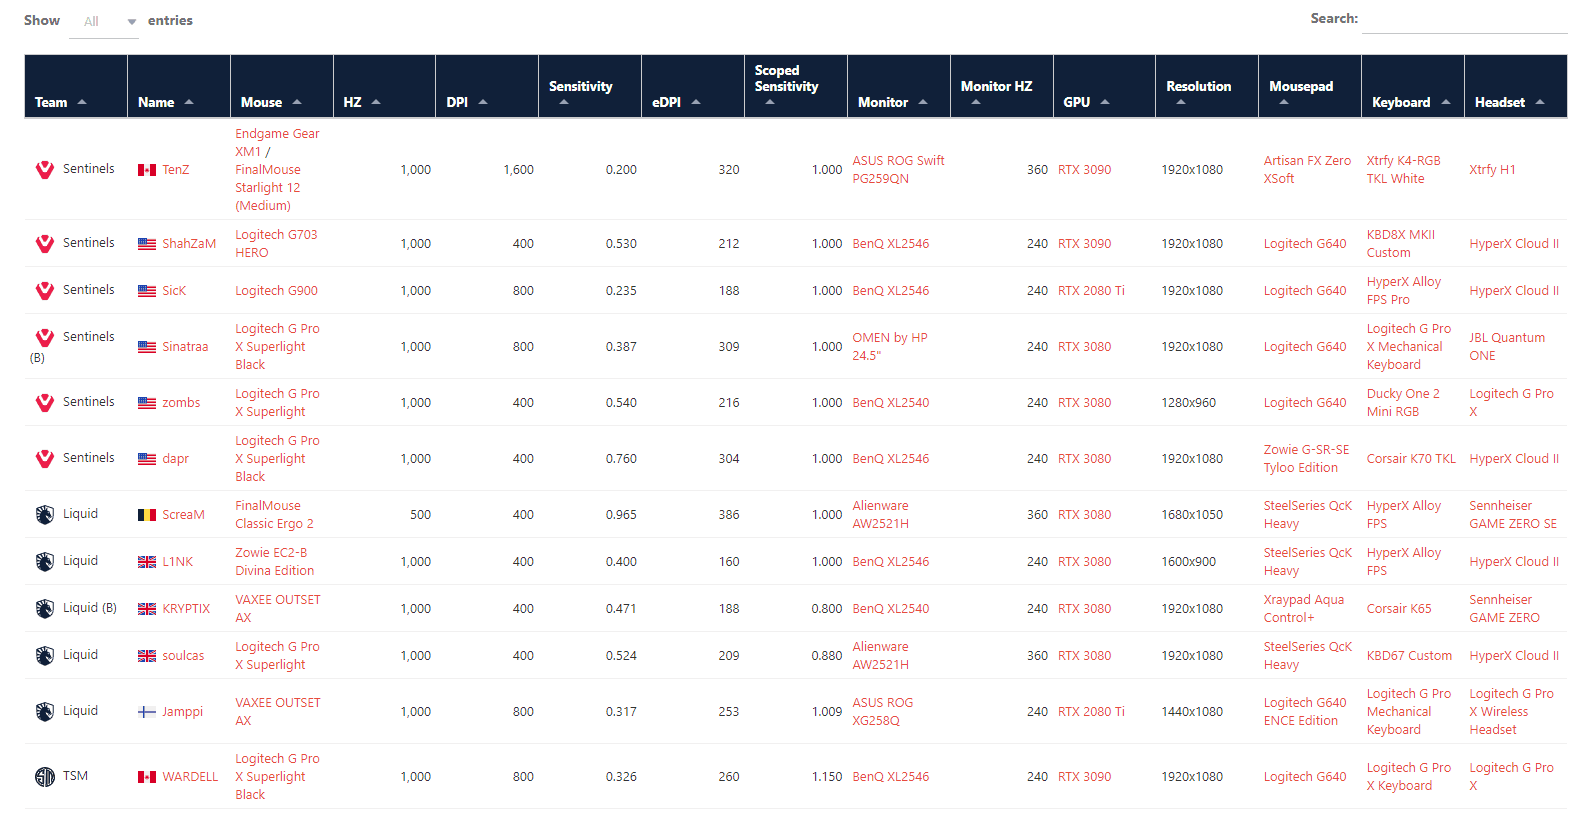
Task: Click Canadian flag beside WARDELL
Action: (147, 777)
